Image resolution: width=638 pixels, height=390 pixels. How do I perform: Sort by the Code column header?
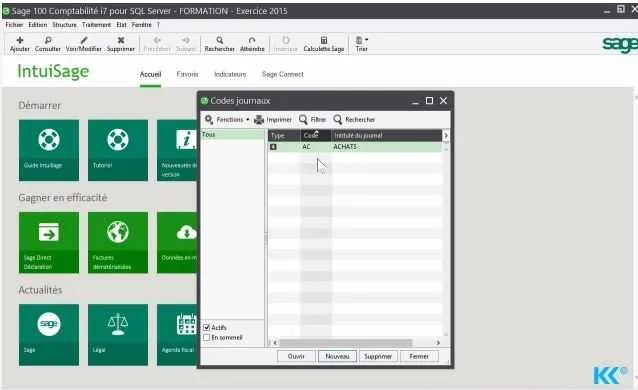click(316, 136)
